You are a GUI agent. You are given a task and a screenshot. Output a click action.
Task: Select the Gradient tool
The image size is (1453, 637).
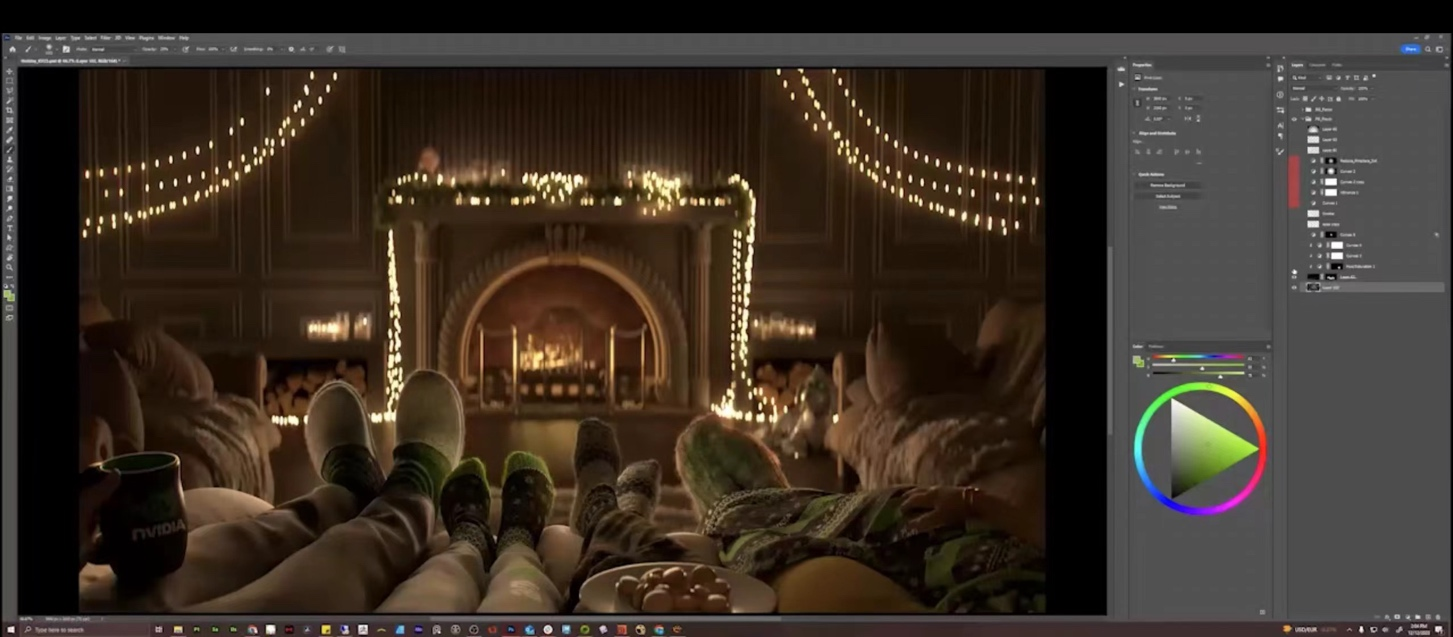[x=8, y=188]
